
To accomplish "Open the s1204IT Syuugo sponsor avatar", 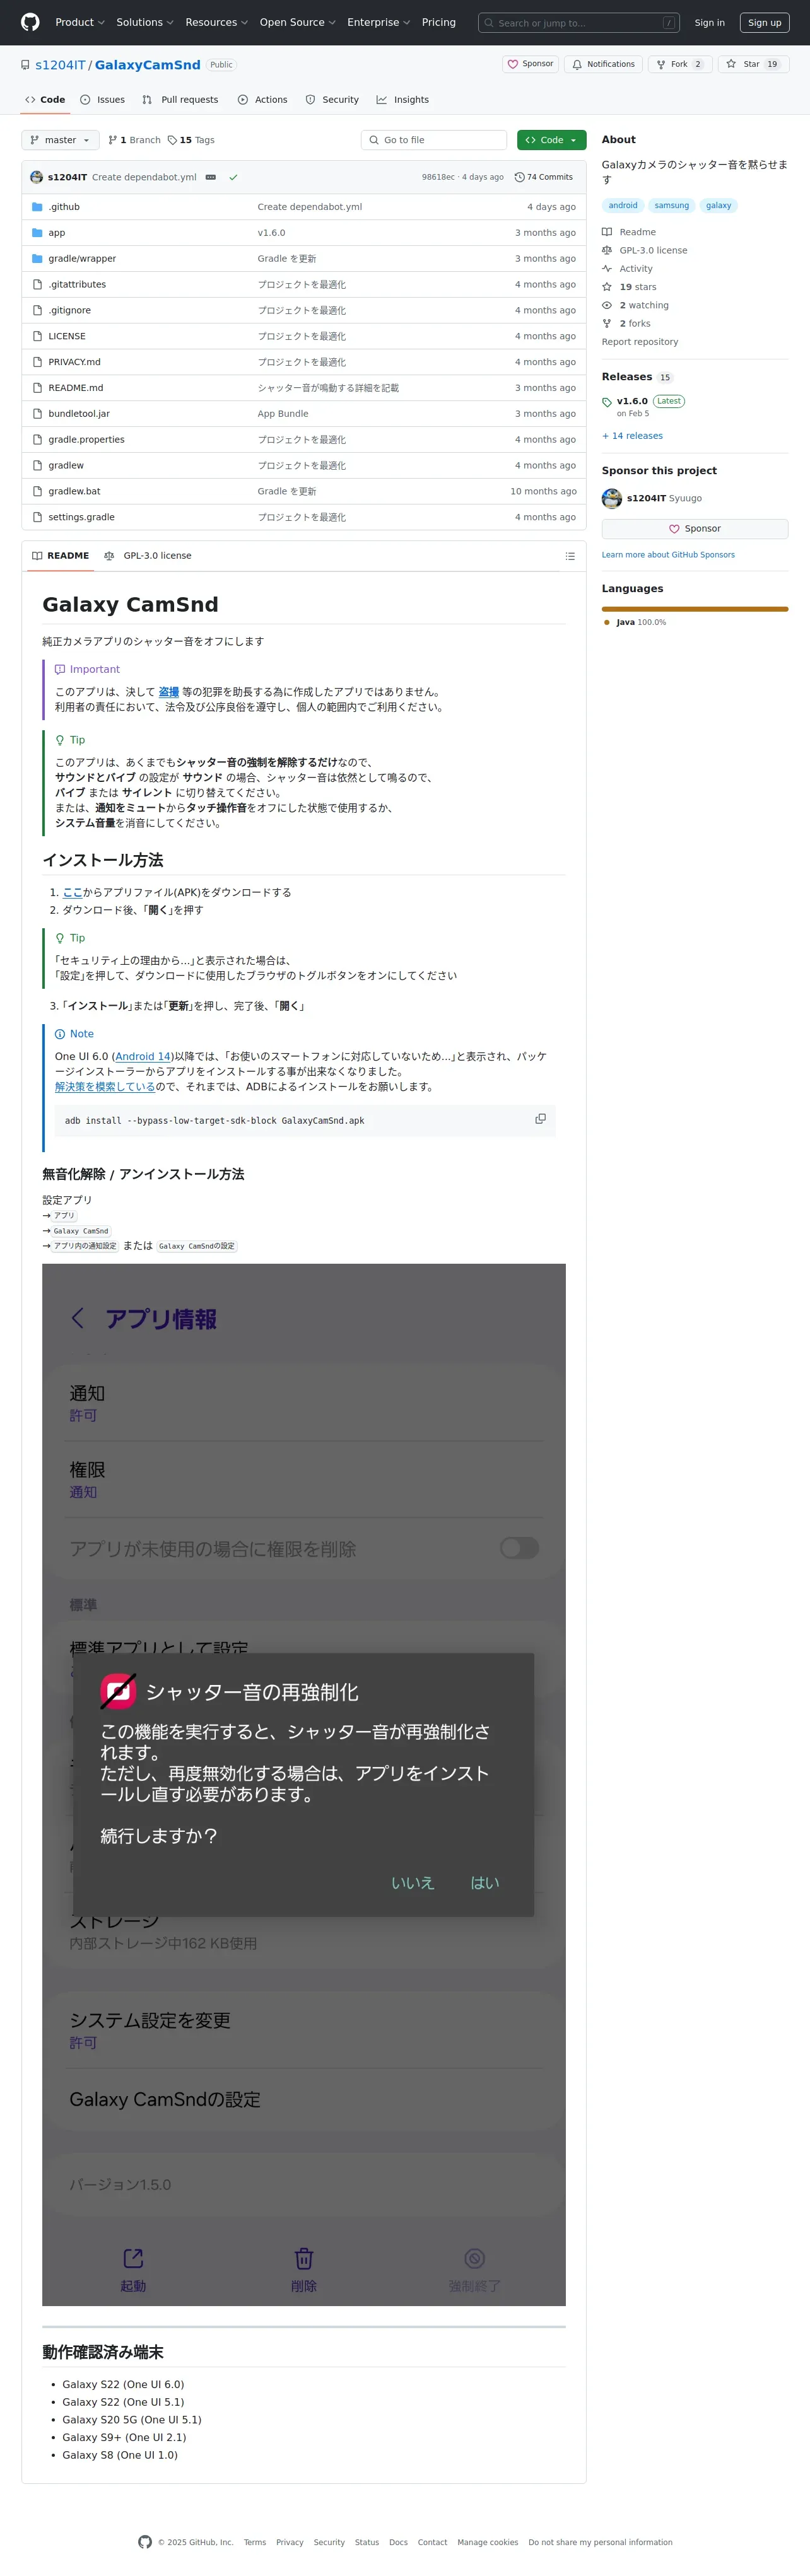I will coord(612,498).
